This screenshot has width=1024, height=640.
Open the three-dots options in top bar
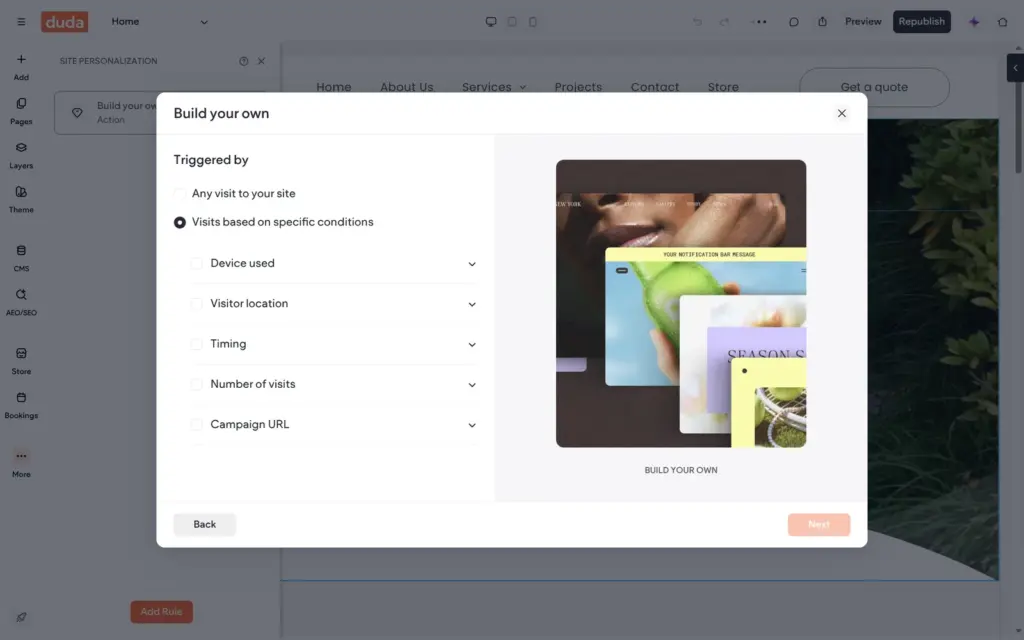[x=759, y=22]
